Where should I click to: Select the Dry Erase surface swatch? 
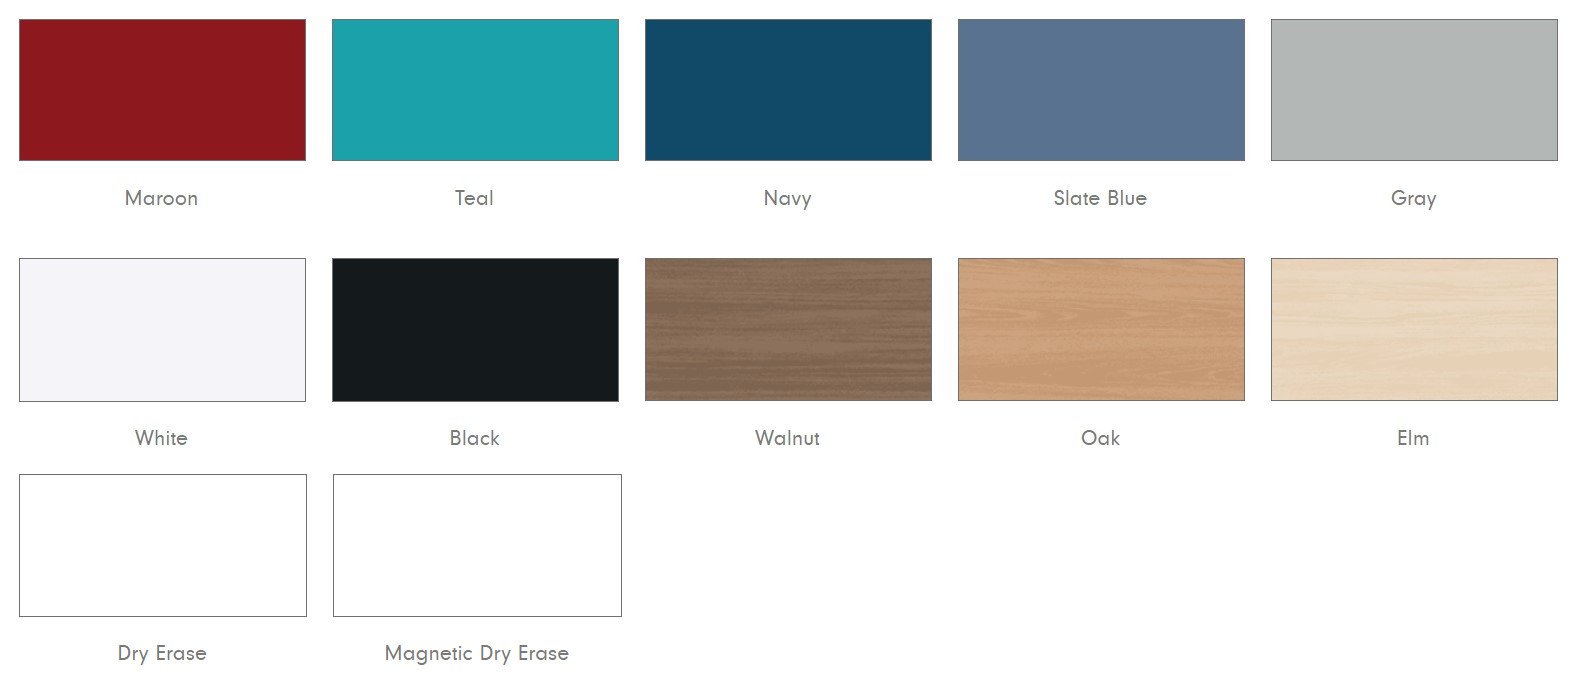coord(163,545)
